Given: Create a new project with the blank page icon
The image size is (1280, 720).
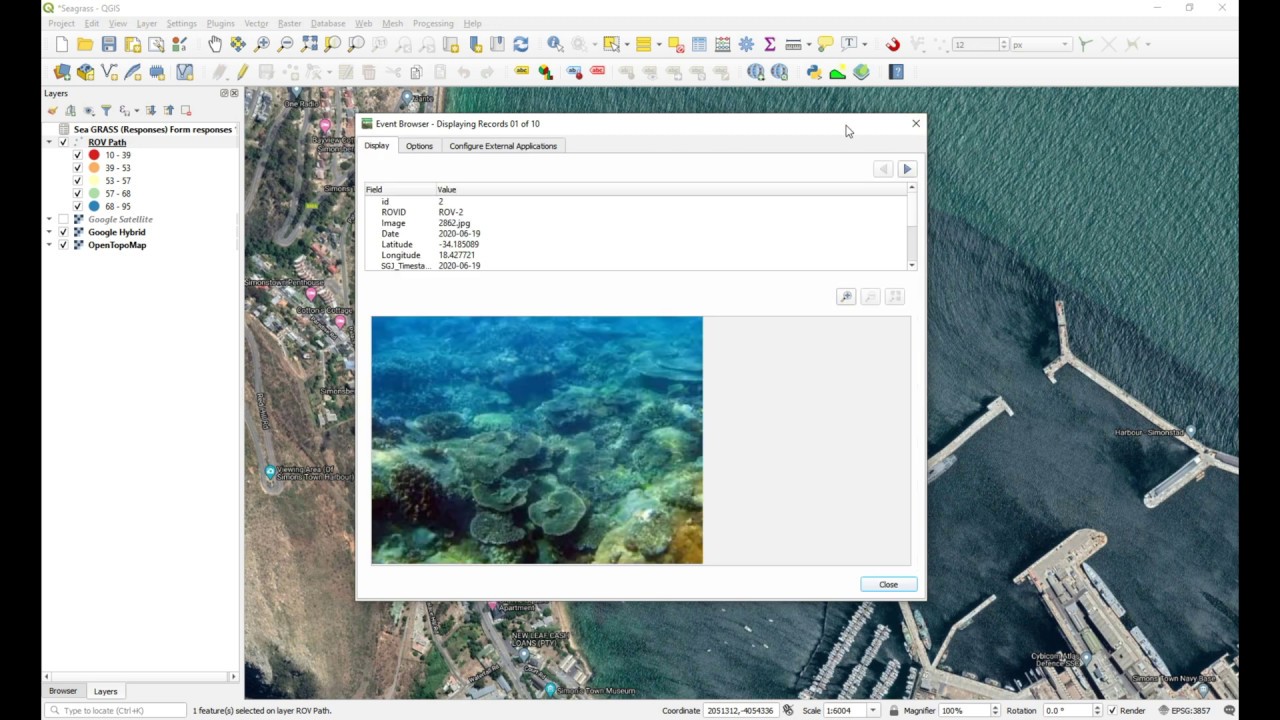Looking at the screenshot, I should (x=61, y=44).
